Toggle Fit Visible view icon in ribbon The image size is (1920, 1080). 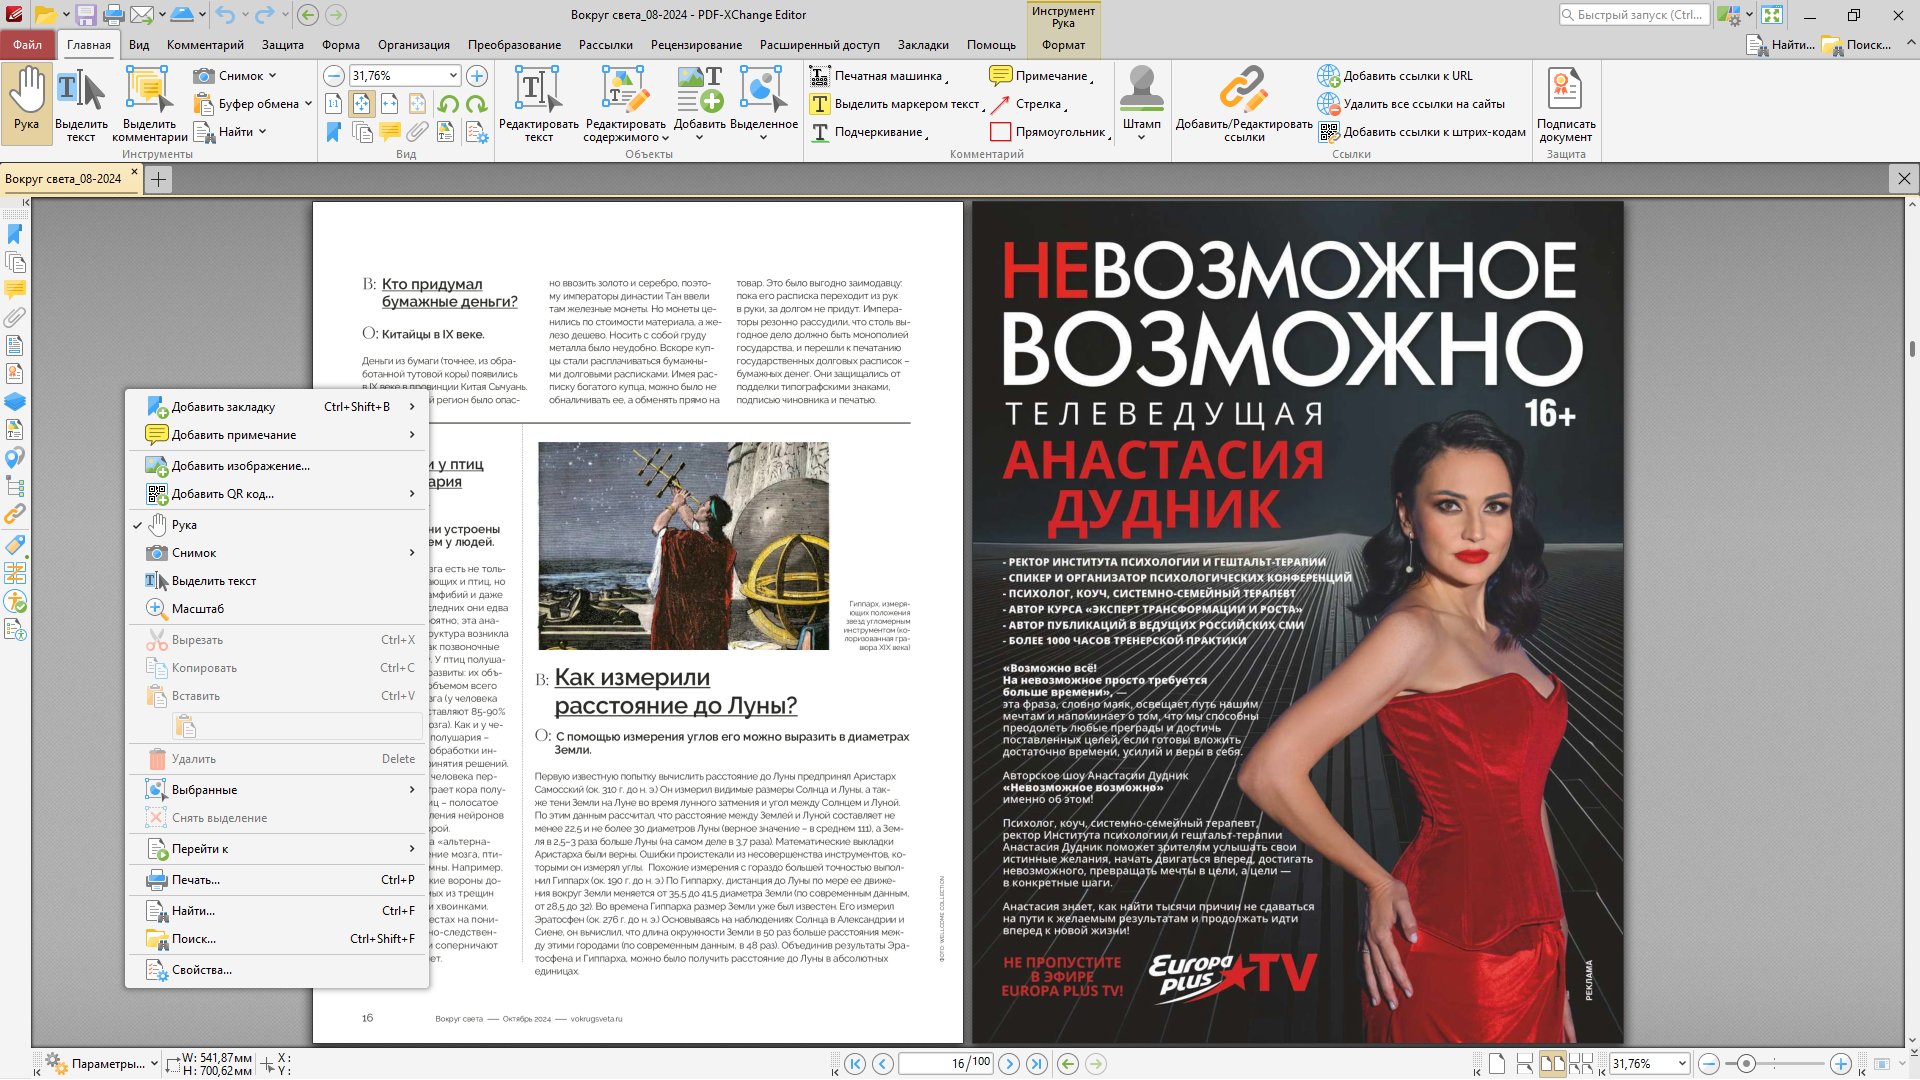418,104
